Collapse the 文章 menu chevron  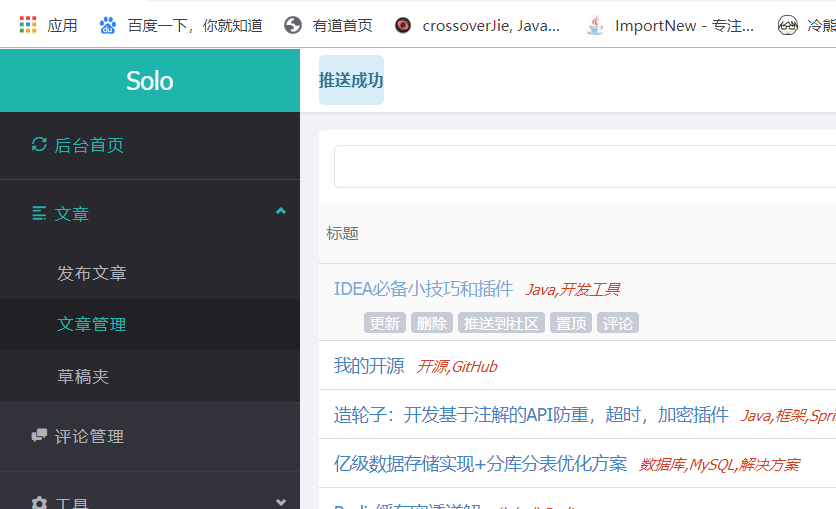click(281, 211)
